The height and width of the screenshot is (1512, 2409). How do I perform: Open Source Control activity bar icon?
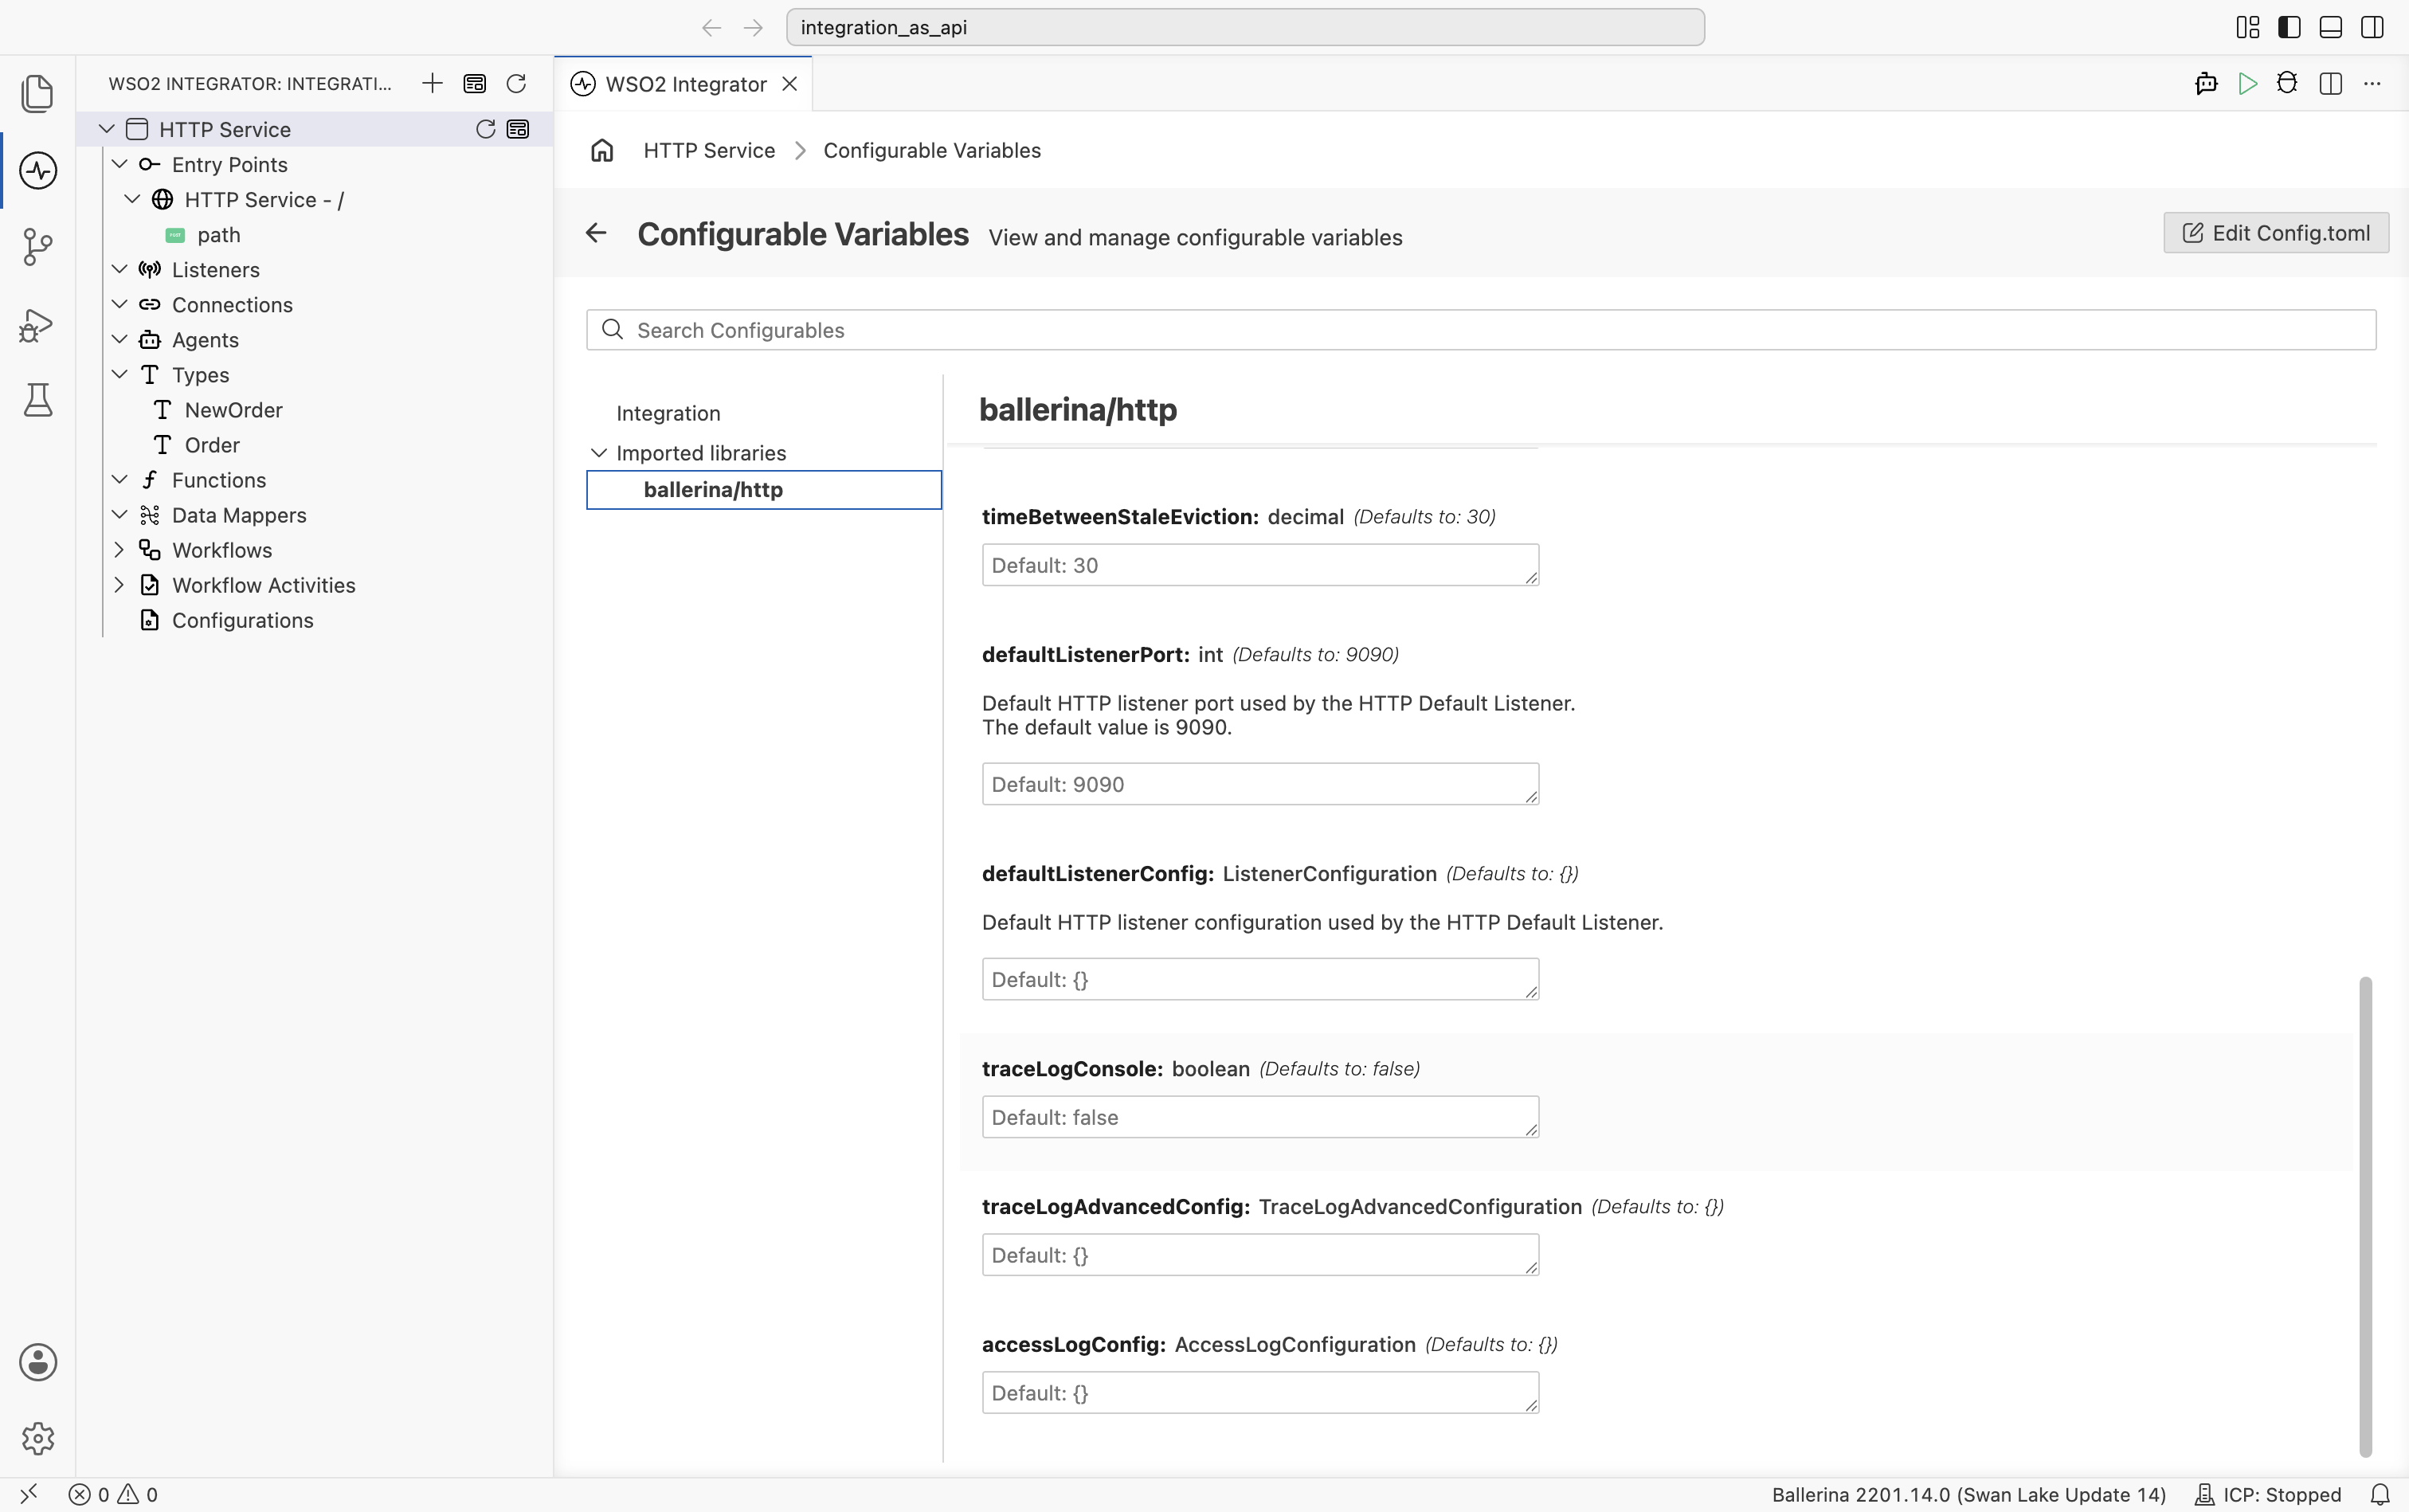[38, 246]
